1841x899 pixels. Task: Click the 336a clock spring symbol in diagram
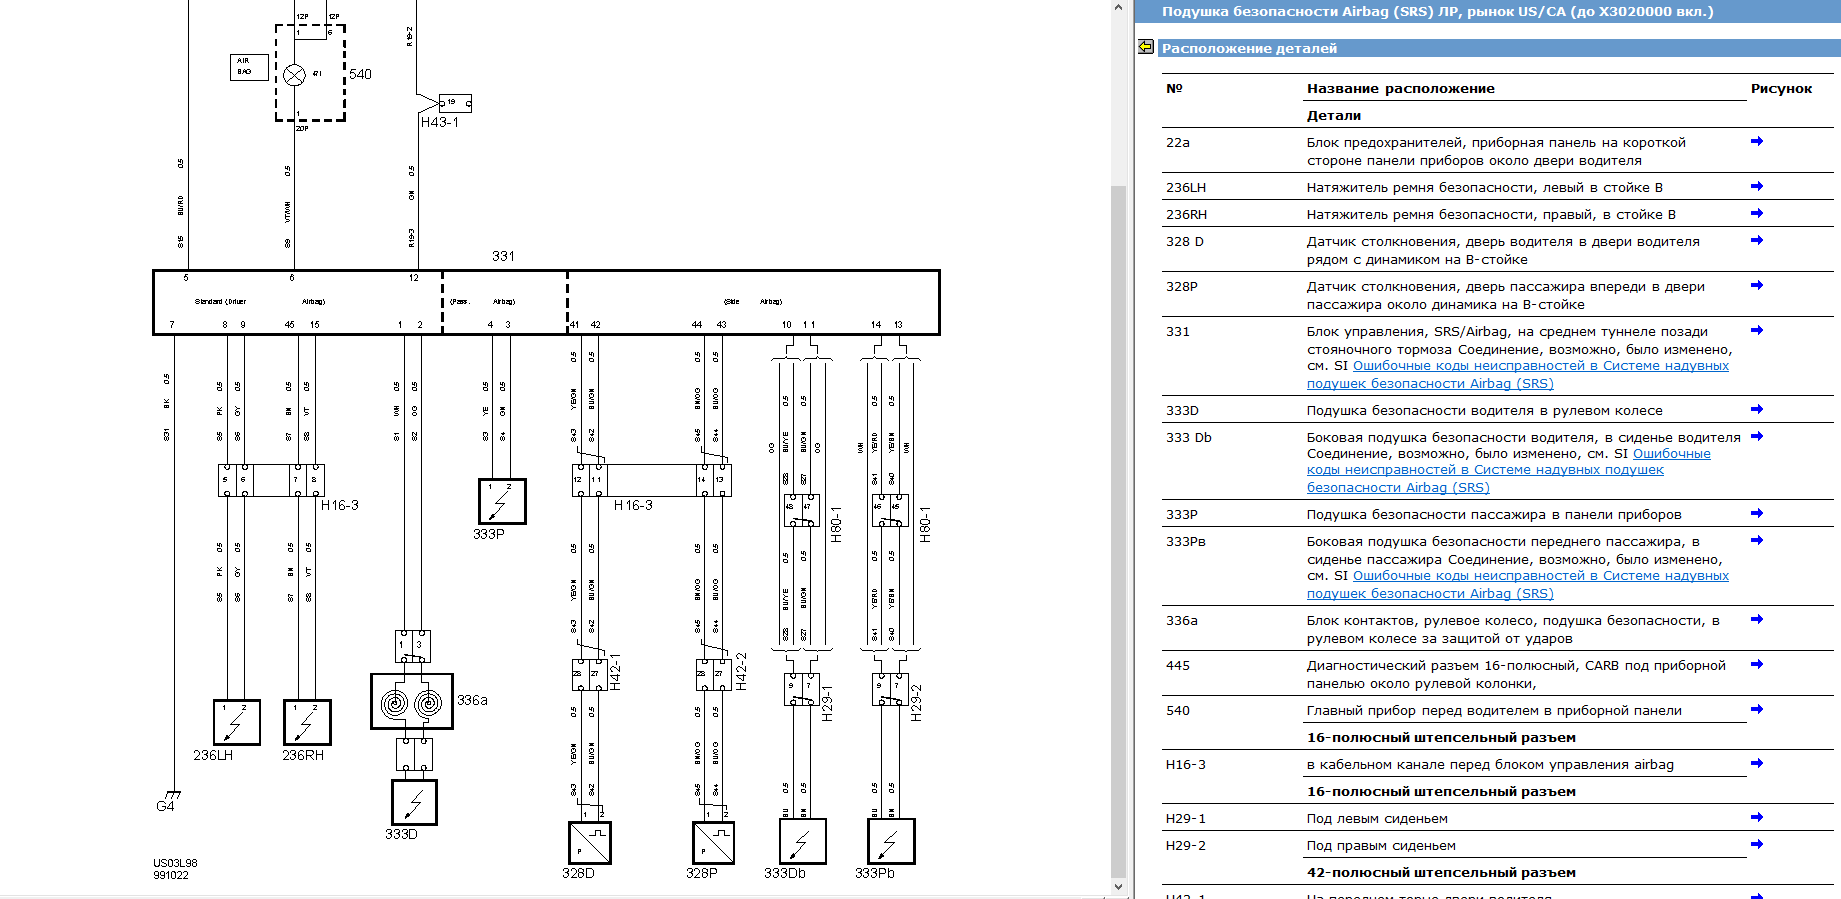[x=412, y=703]
